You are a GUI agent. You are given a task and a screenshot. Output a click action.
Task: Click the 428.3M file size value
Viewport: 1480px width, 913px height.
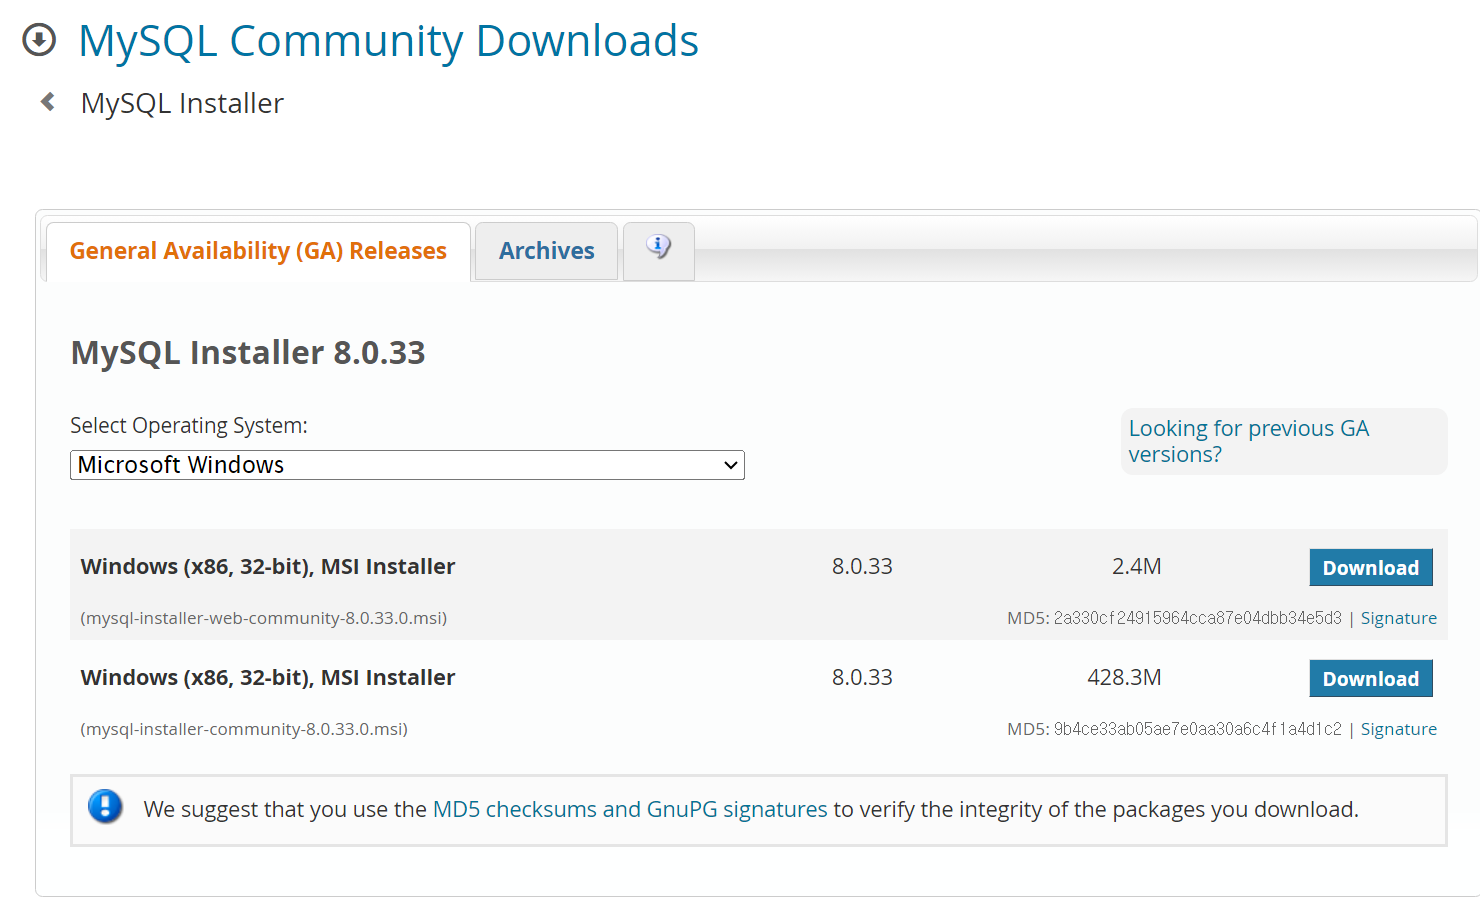(x=1124, y=677)
